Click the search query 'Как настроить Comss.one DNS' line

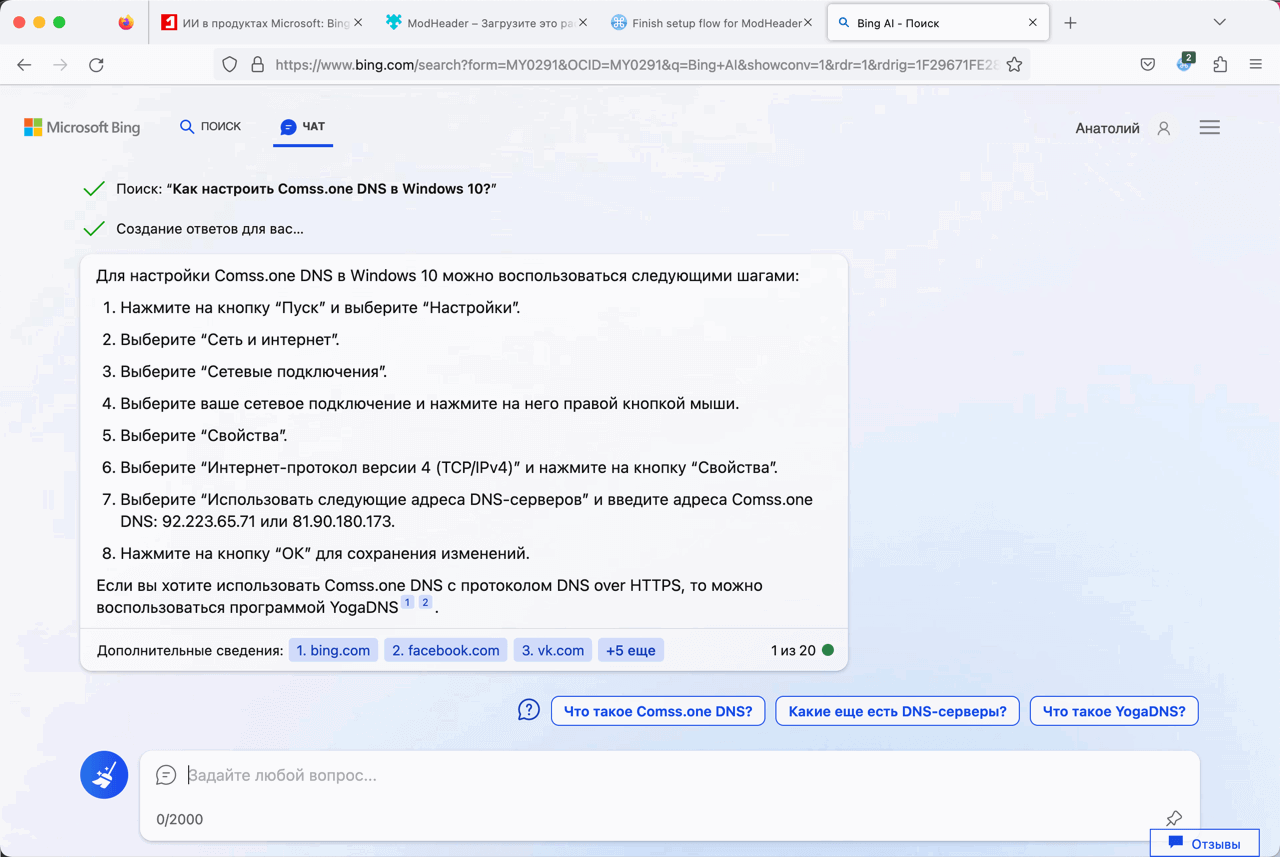306,189
